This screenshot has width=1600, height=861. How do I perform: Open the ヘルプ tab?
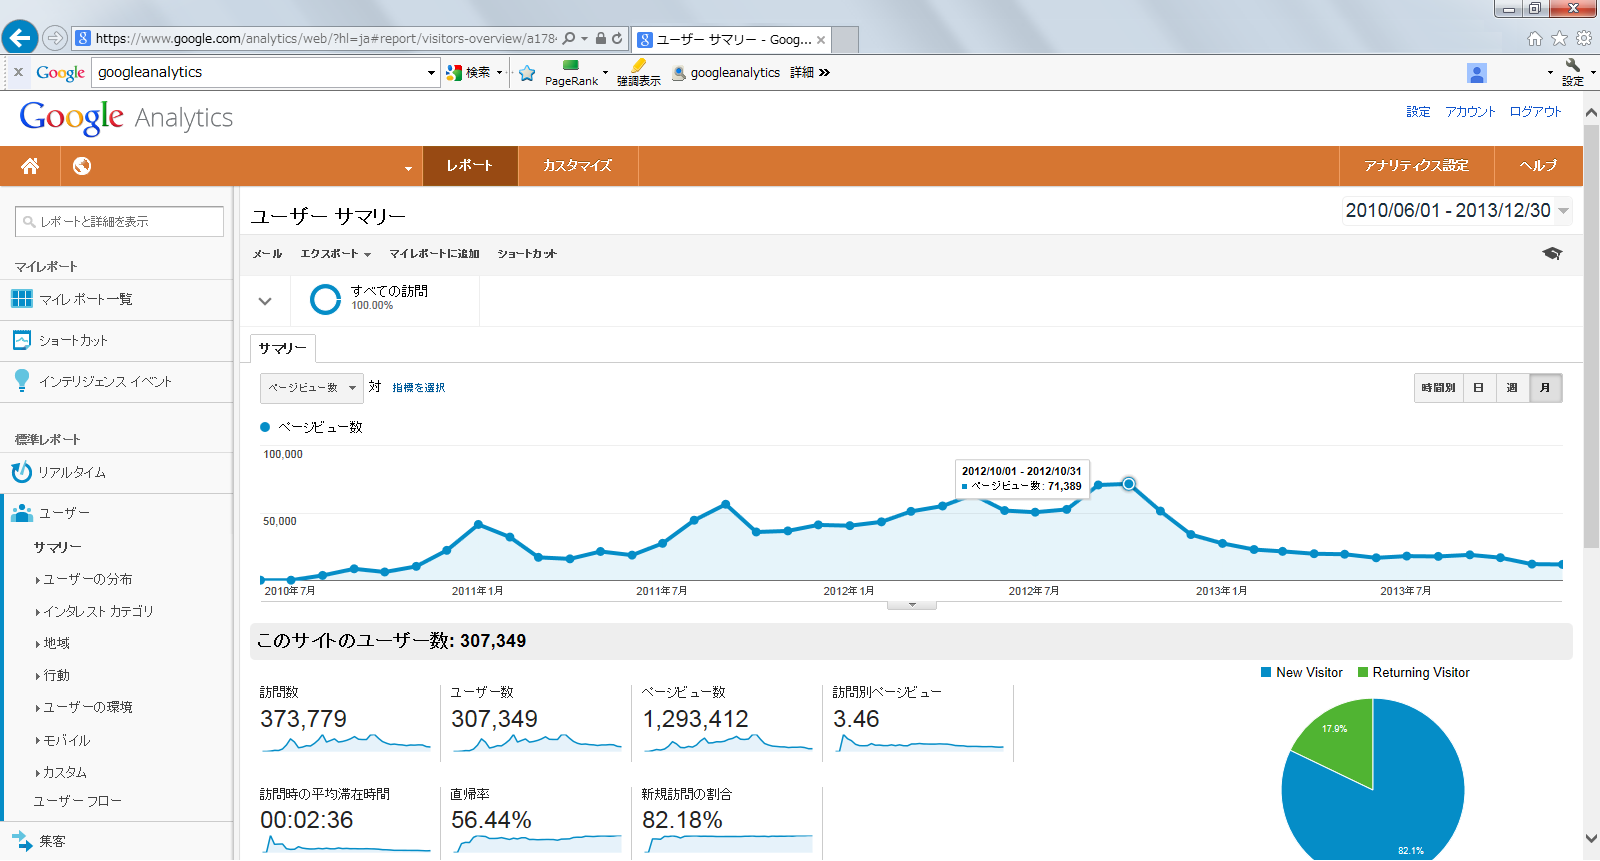(1538, 166)
